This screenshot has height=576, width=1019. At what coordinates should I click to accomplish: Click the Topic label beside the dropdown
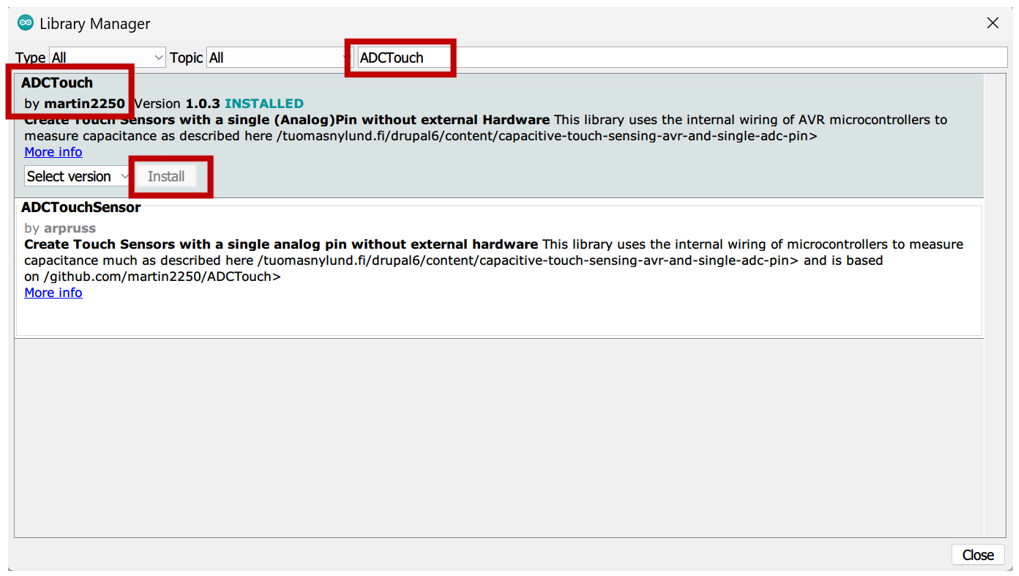(x=186, y=58)
